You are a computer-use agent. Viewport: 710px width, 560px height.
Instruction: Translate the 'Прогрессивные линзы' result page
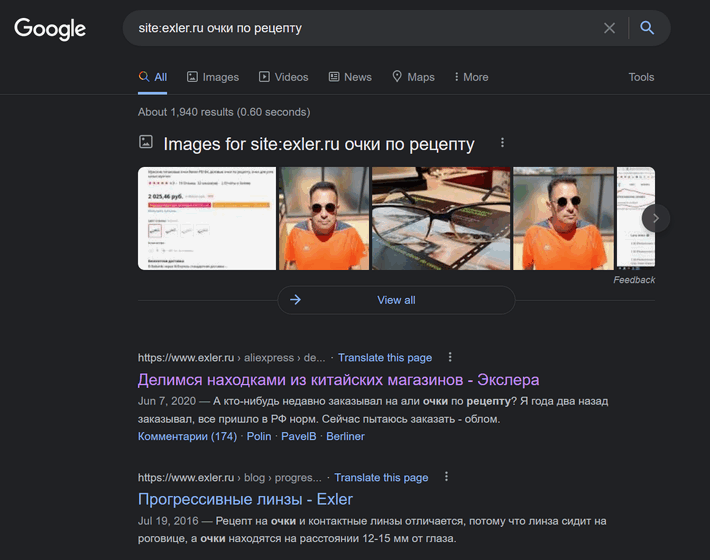coord(381,478)
